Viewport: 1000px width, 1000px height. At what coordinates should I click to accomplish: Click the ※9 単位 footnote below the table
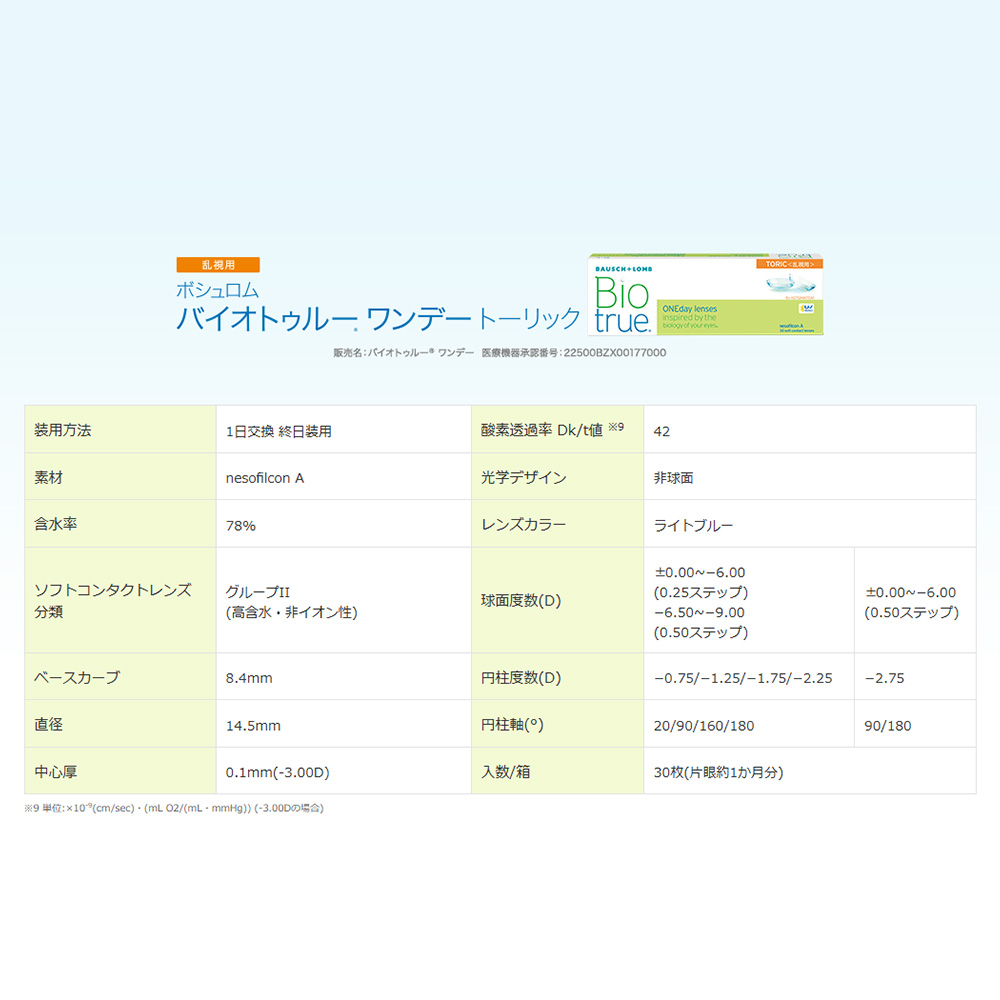174,808
